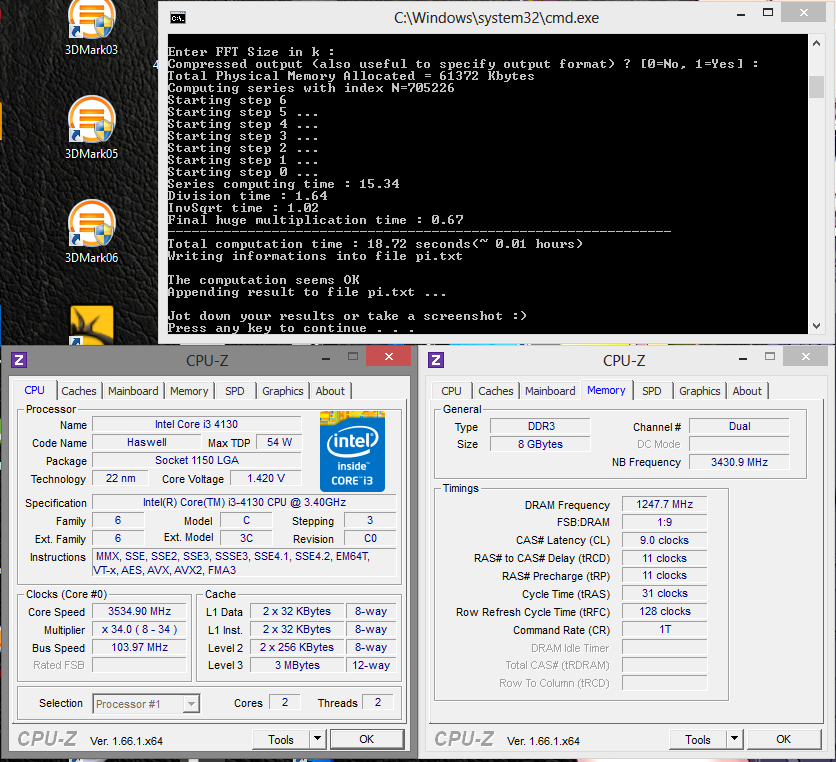Click the Core Speed value 3534.90 MHz
The width and height of the screenshot is (836, 762).
140,611
